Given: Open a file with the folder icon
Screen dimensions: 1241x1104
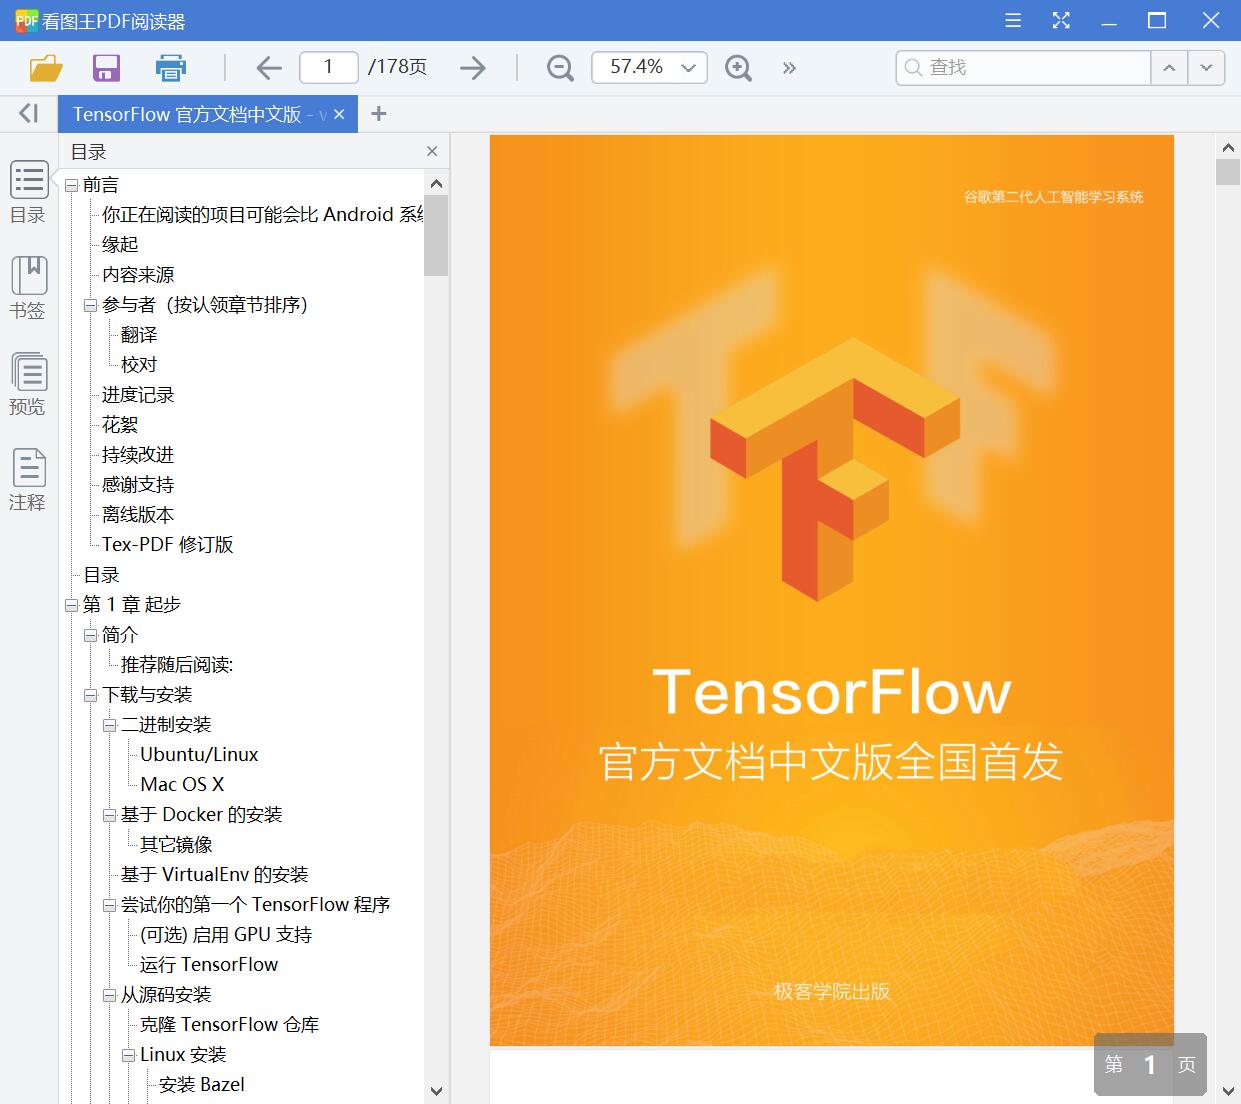Looking at the screenshot, I should click(x=46, y=68).
